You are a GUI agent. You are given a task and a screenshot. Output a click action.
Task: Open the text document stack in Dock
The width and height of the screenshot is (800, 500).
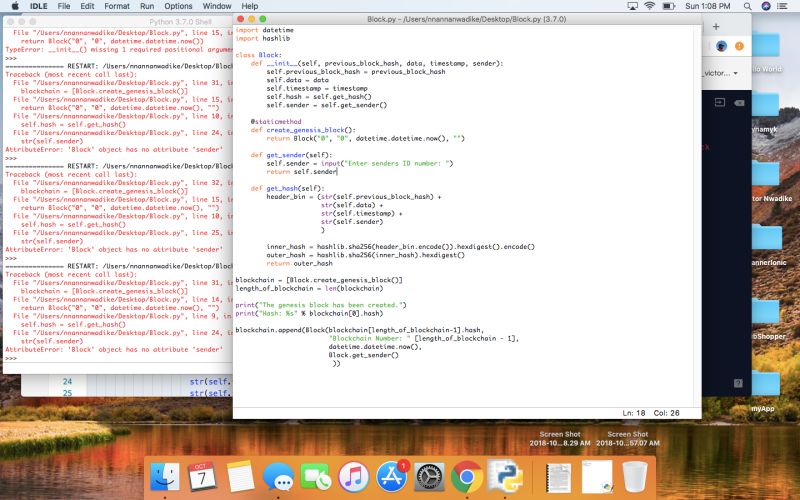[x=559, y=478]
